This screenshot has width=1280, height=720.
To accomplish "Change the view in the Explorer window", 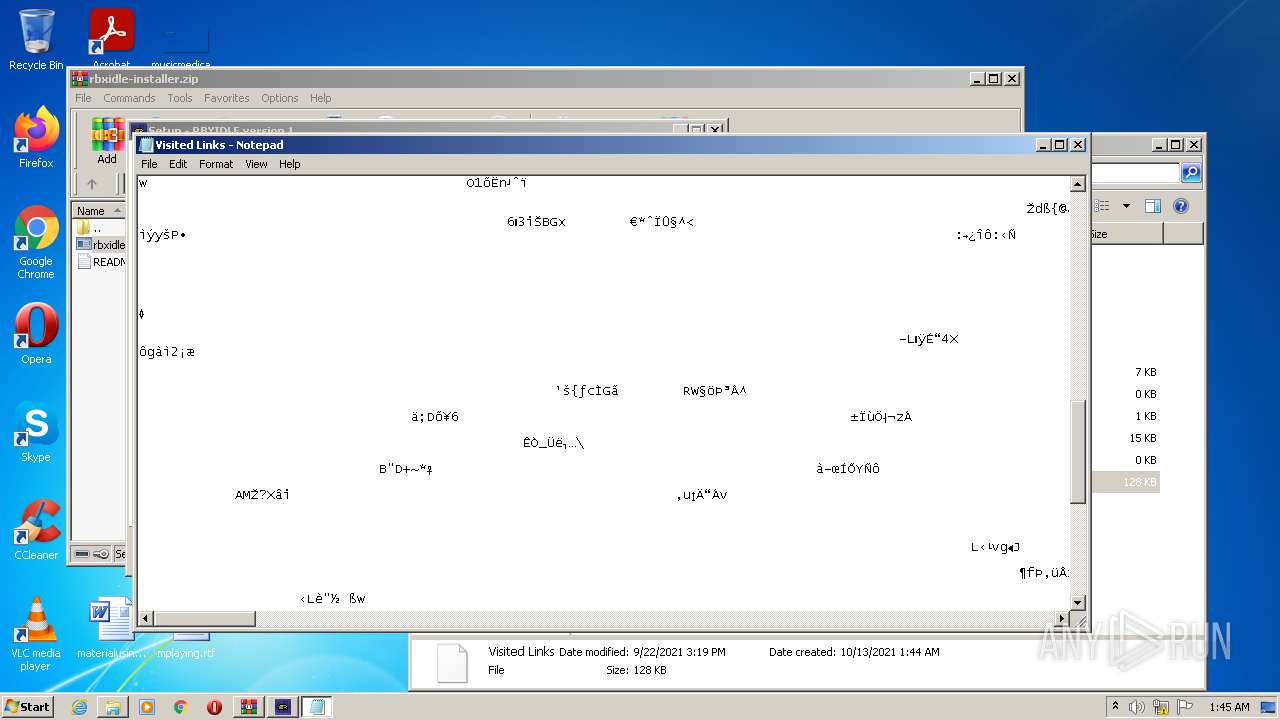I will click(1103, 206).
